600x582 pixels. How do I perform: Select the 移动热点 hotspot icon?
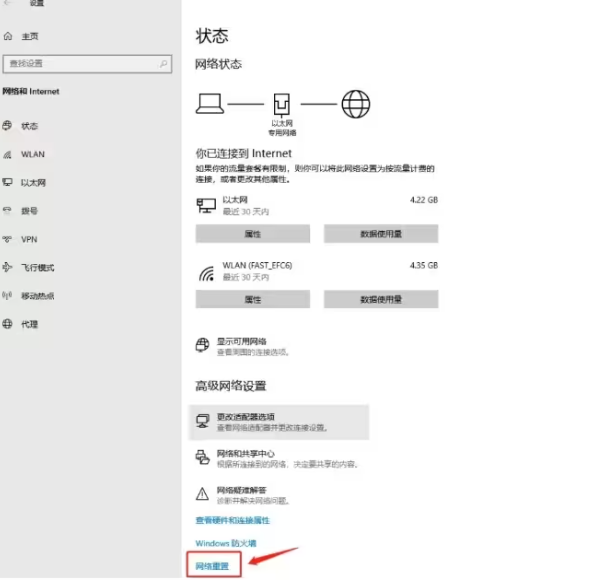point(7,295)
